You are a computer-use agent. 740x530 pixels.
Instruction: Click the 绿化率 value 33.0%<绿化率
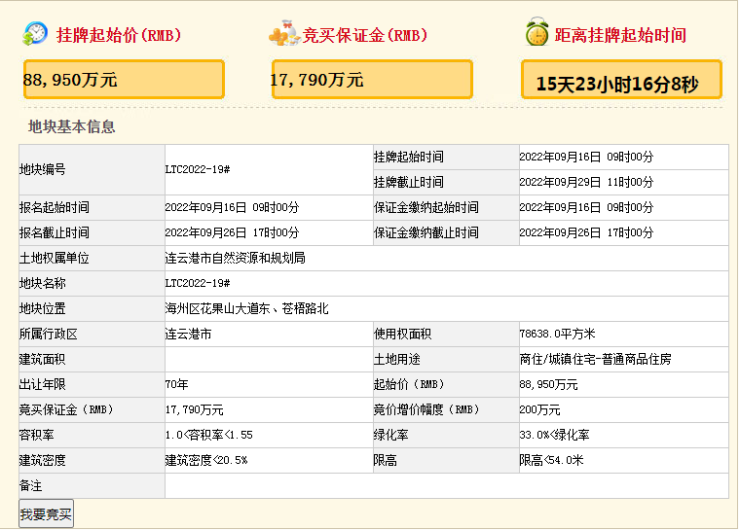click(x=554, y=435)
